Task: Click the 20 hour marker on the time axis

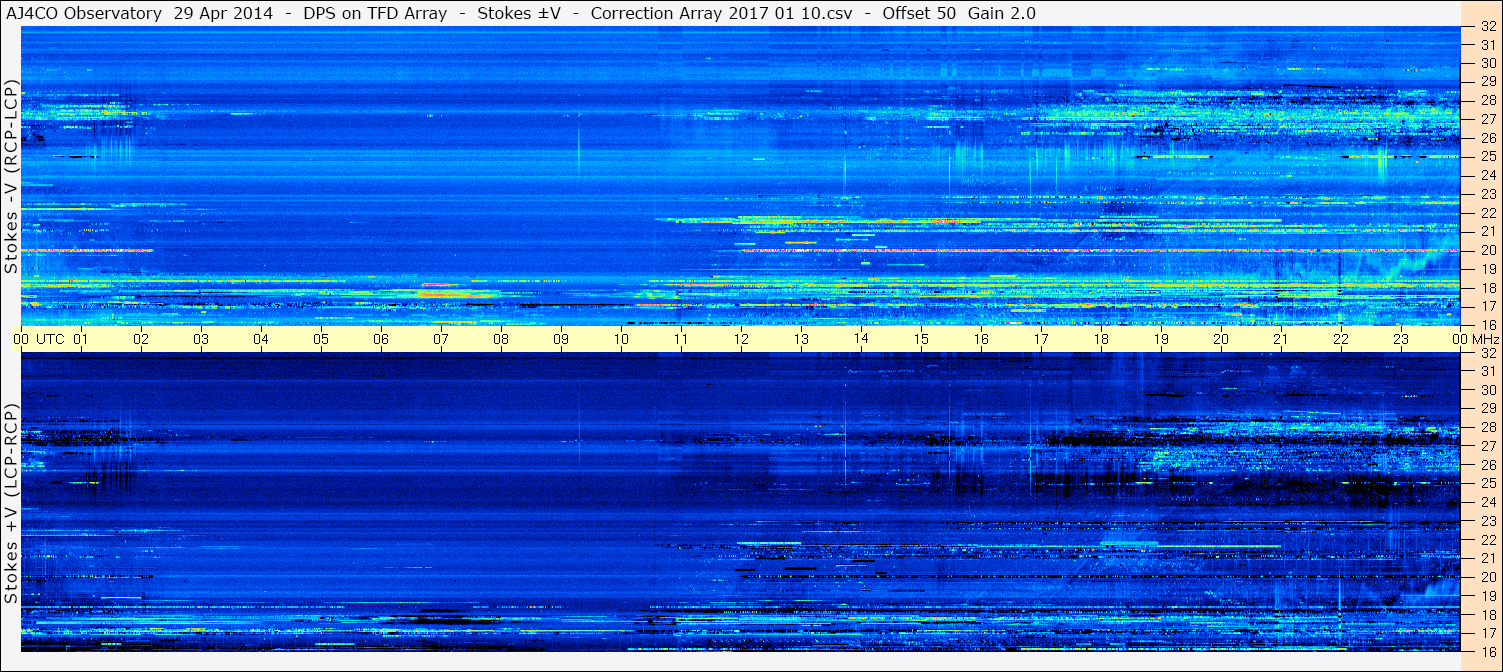Action: [x=1221, y=339]
